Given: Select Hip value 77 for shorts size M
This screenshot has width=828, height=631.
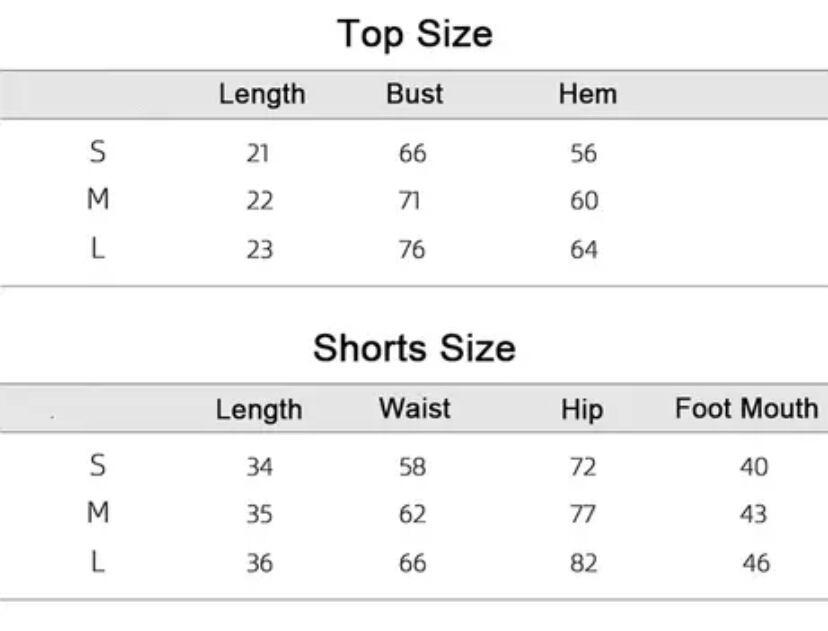Looking at the screenshot, I should coord(583,515).
